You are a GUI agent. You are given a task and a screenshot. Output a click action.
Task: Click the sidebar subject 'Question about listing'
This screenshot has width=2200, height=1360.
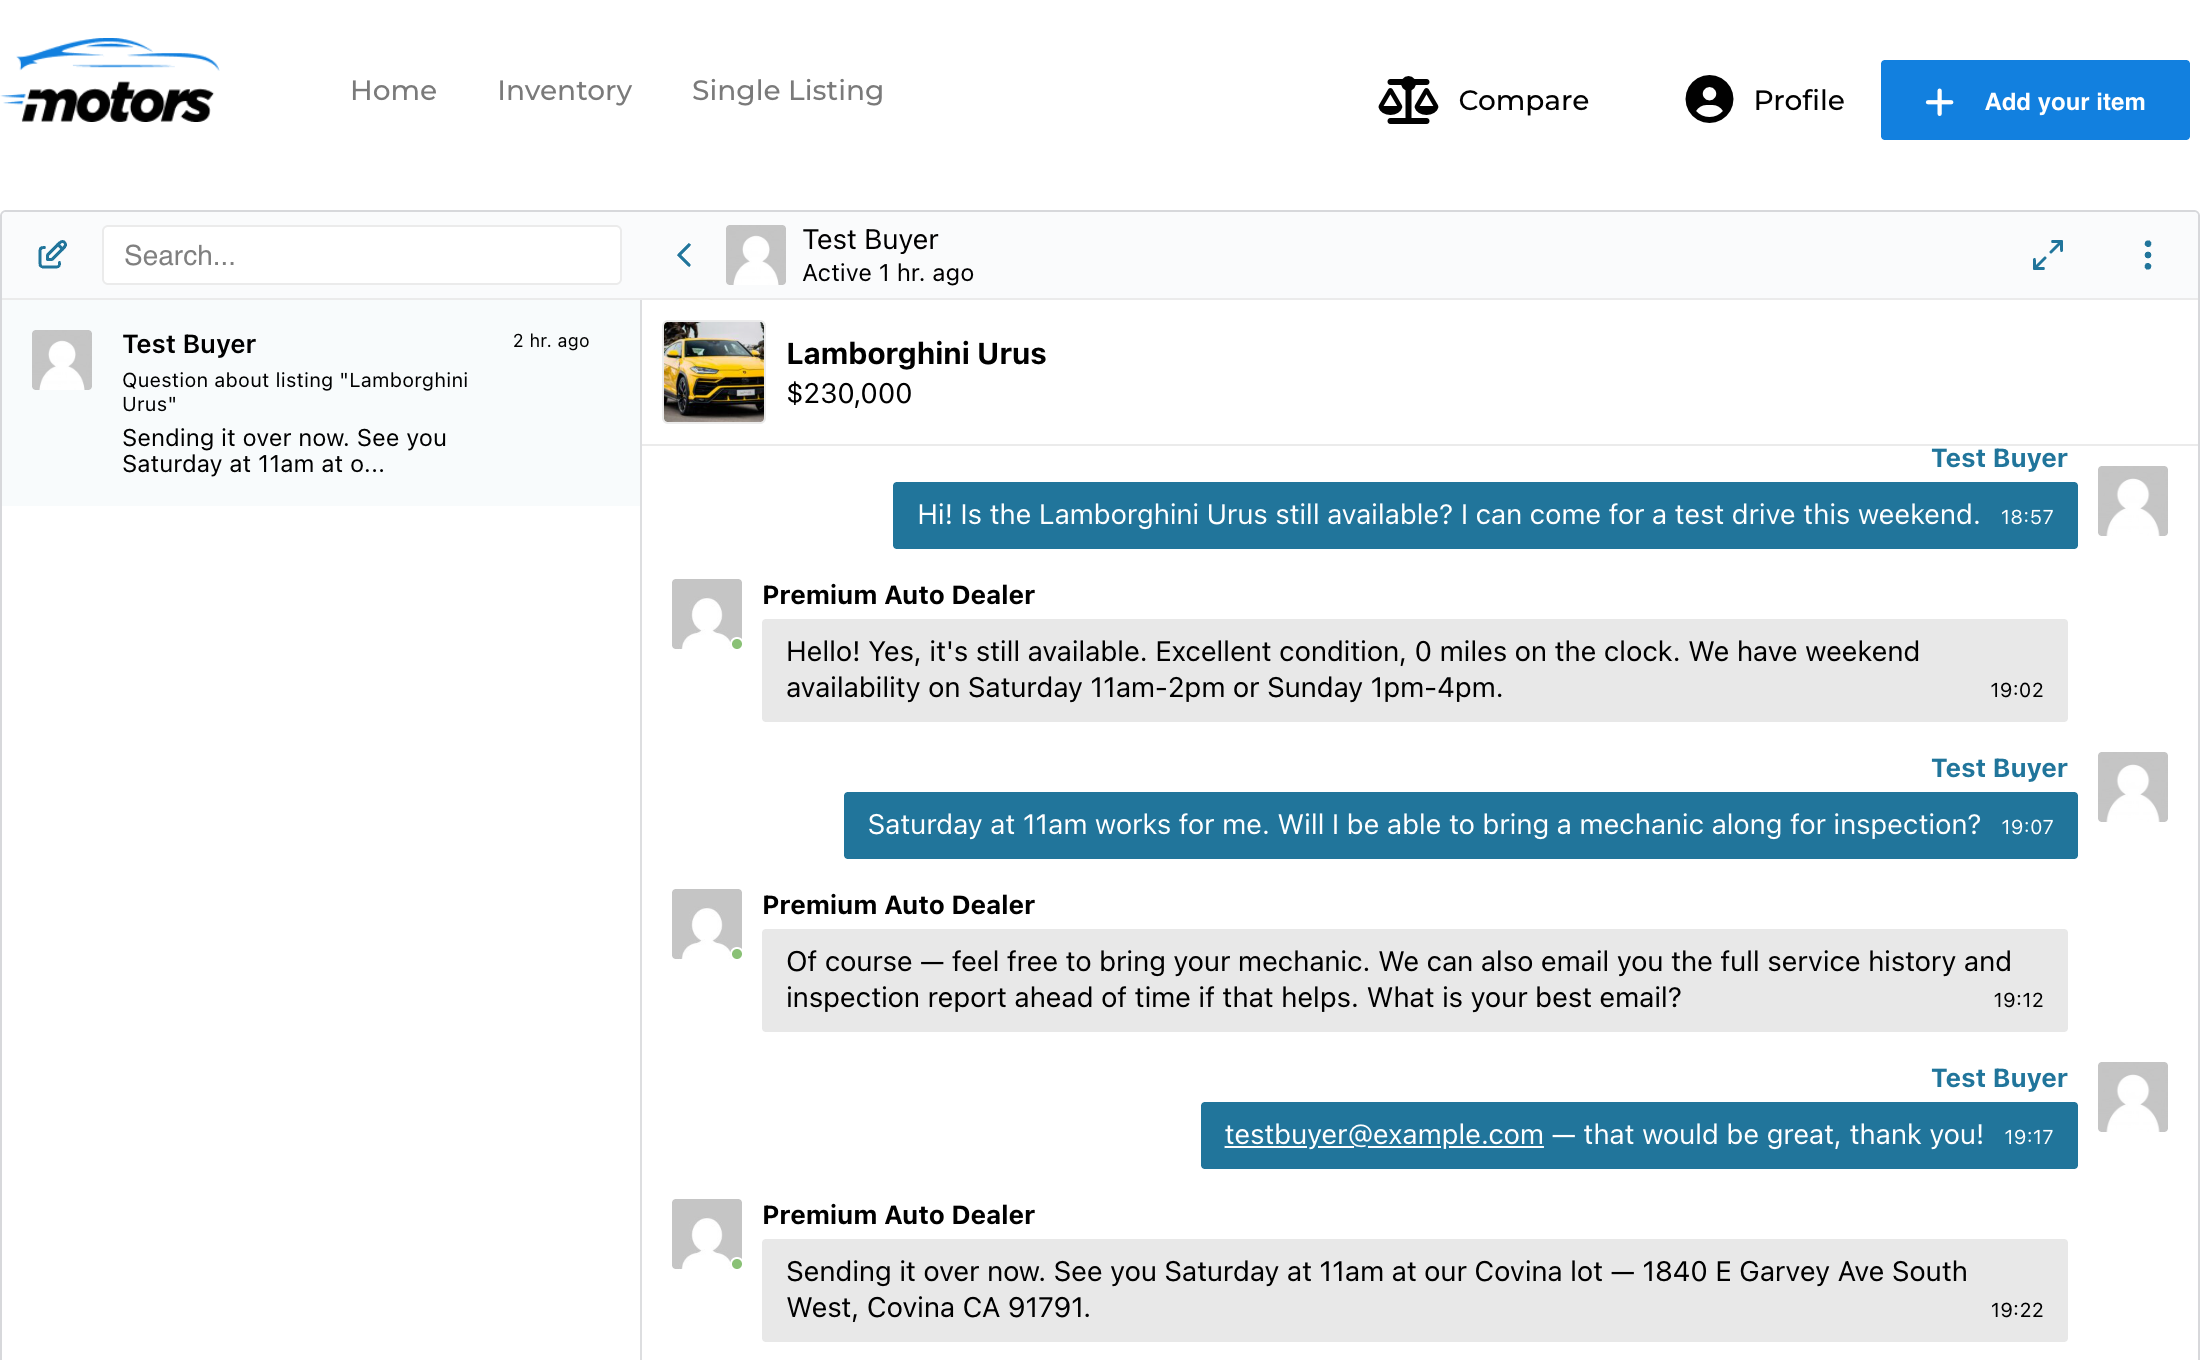point(295,392)
